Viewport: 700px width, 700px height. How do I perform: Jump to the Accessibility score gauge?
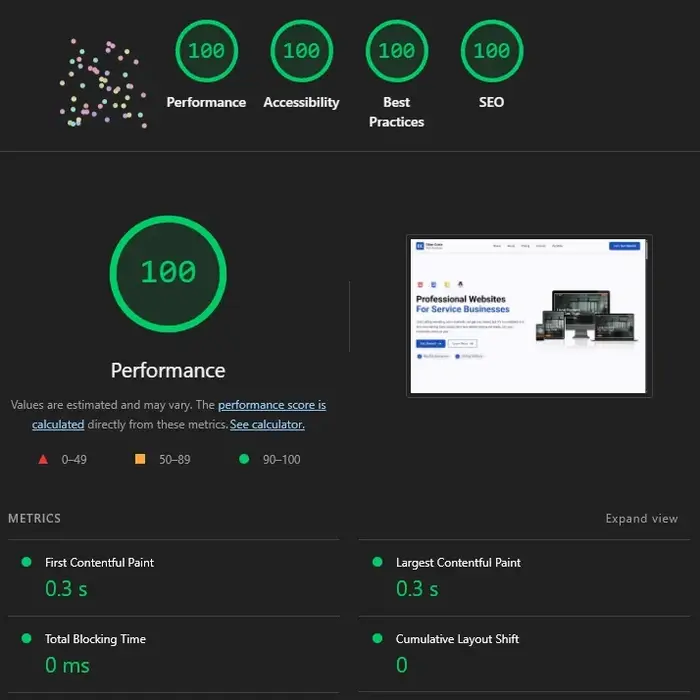click(301, 51)
